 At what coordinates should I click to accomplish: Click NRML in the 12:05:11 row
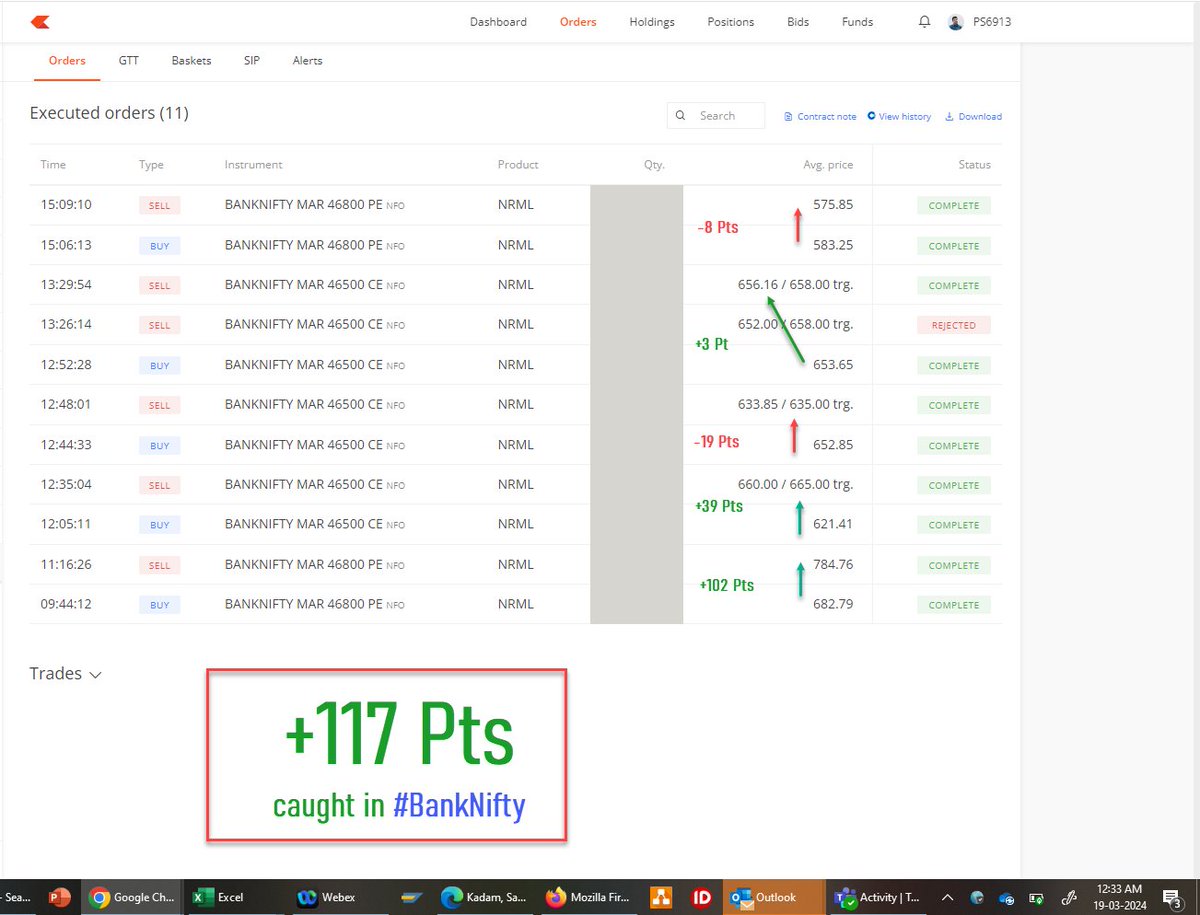[x=515, y=524]
